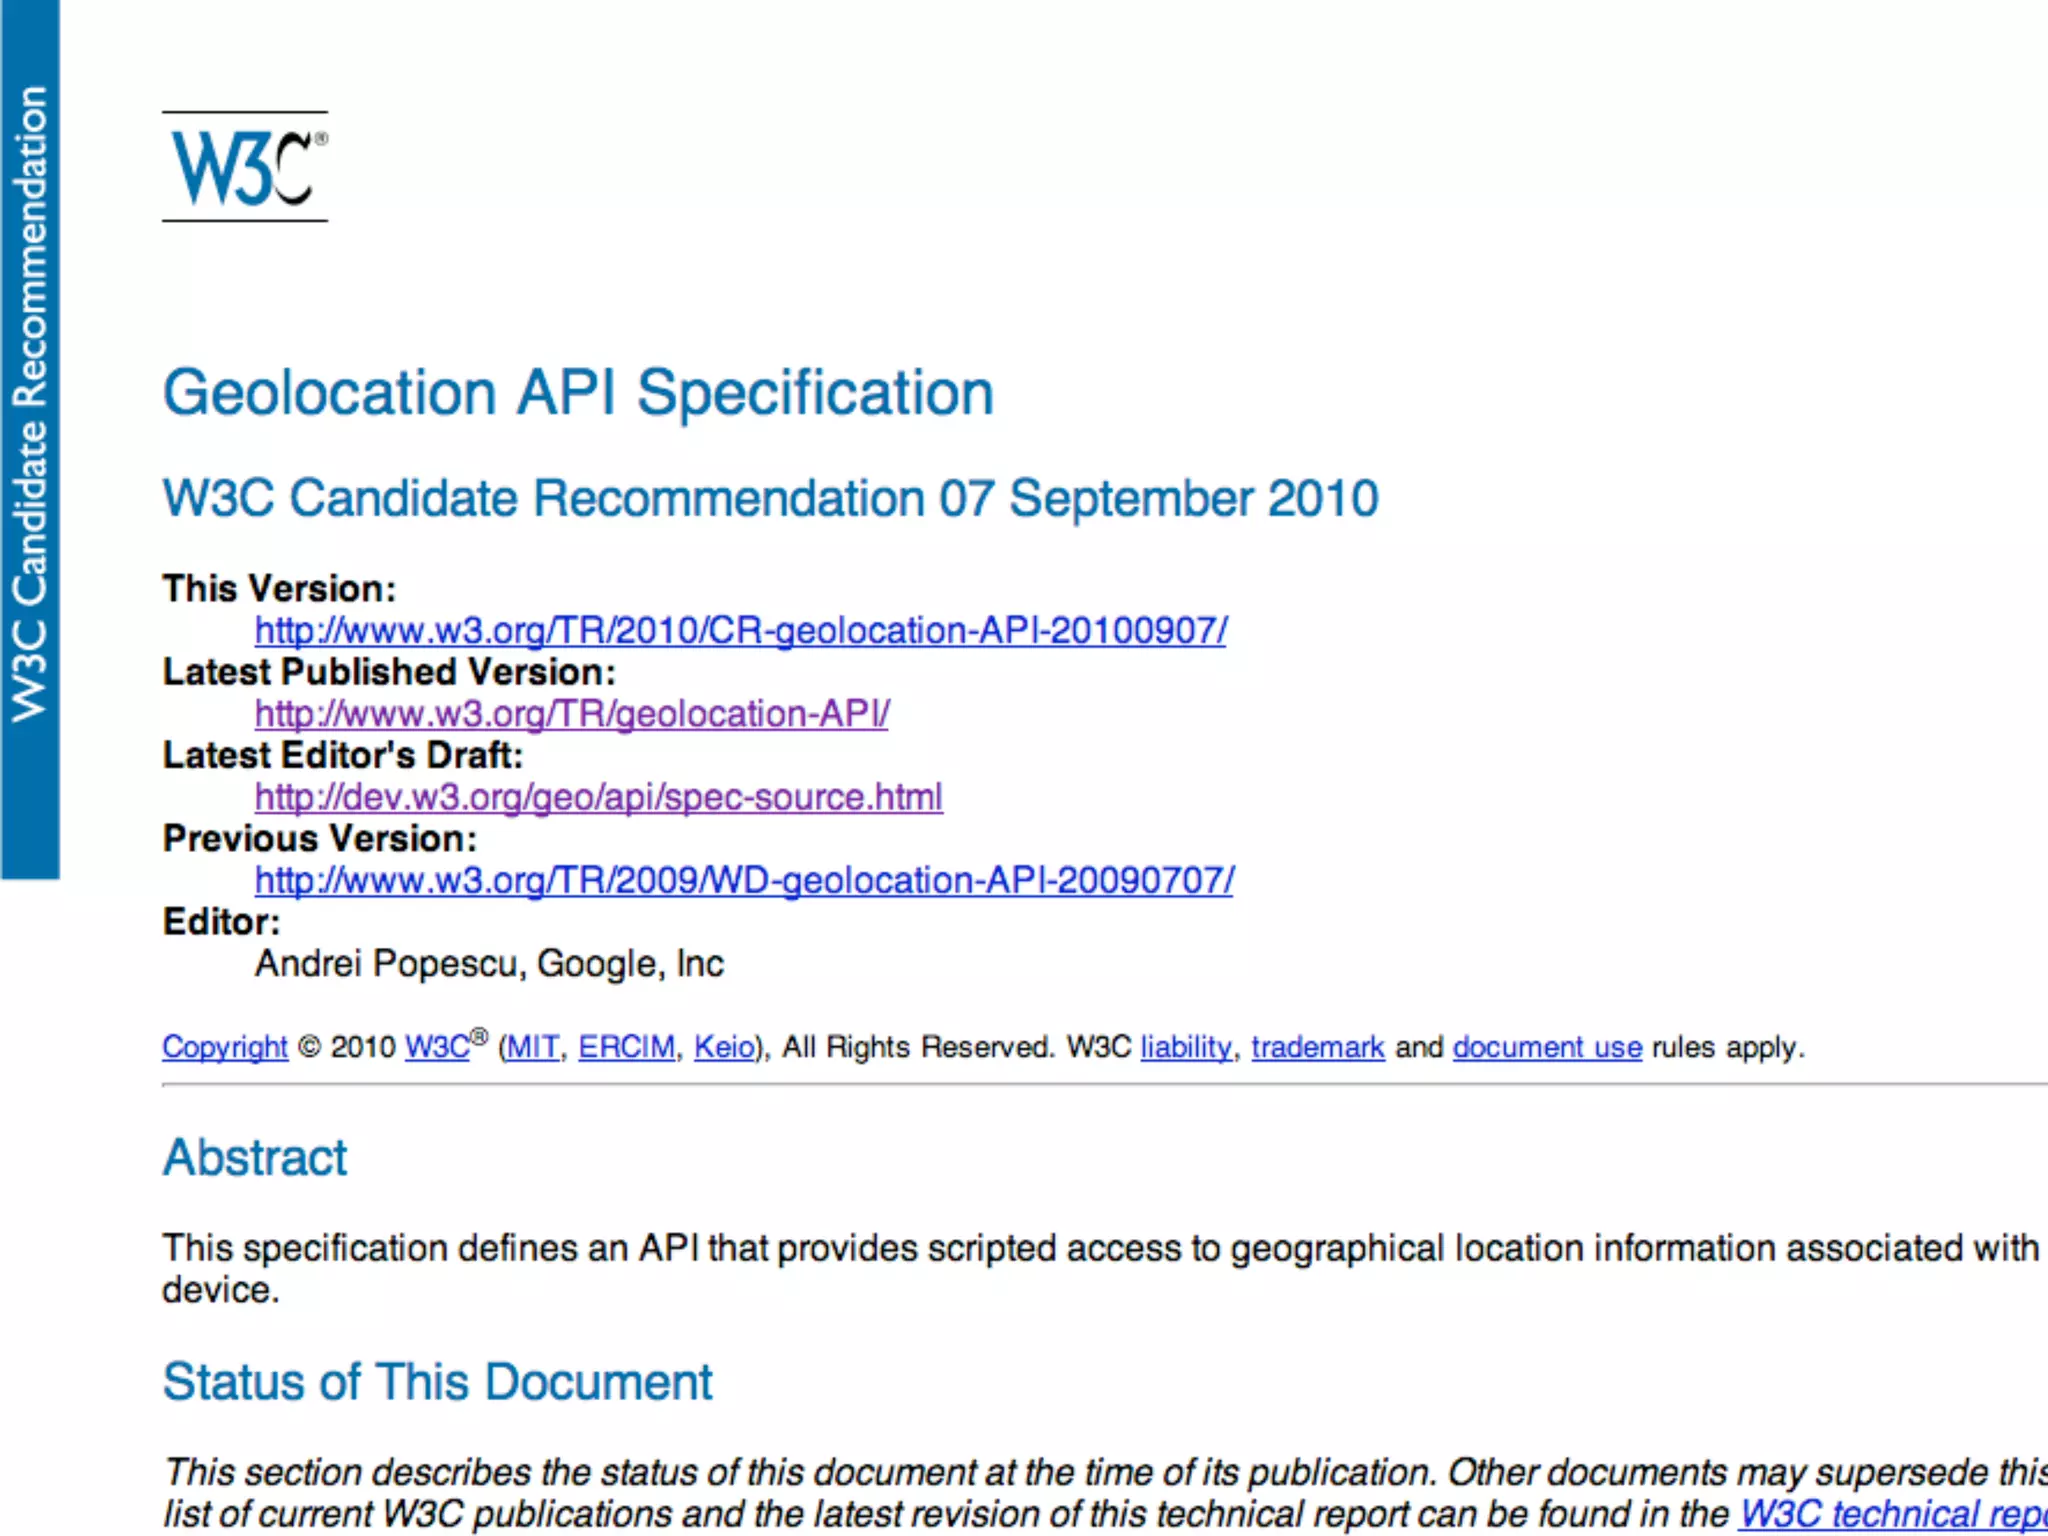Open the Previous Version WD-geolocation-API-20090707 link
The image size is (2048, 1536).
[x=744, y=880]
